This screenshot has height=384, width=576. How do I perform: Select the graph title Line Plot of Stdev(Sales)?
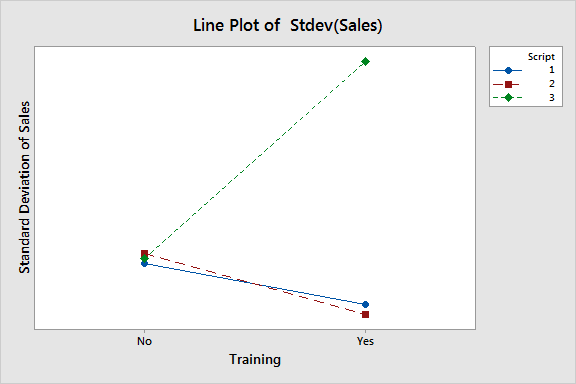pos(288,25)
